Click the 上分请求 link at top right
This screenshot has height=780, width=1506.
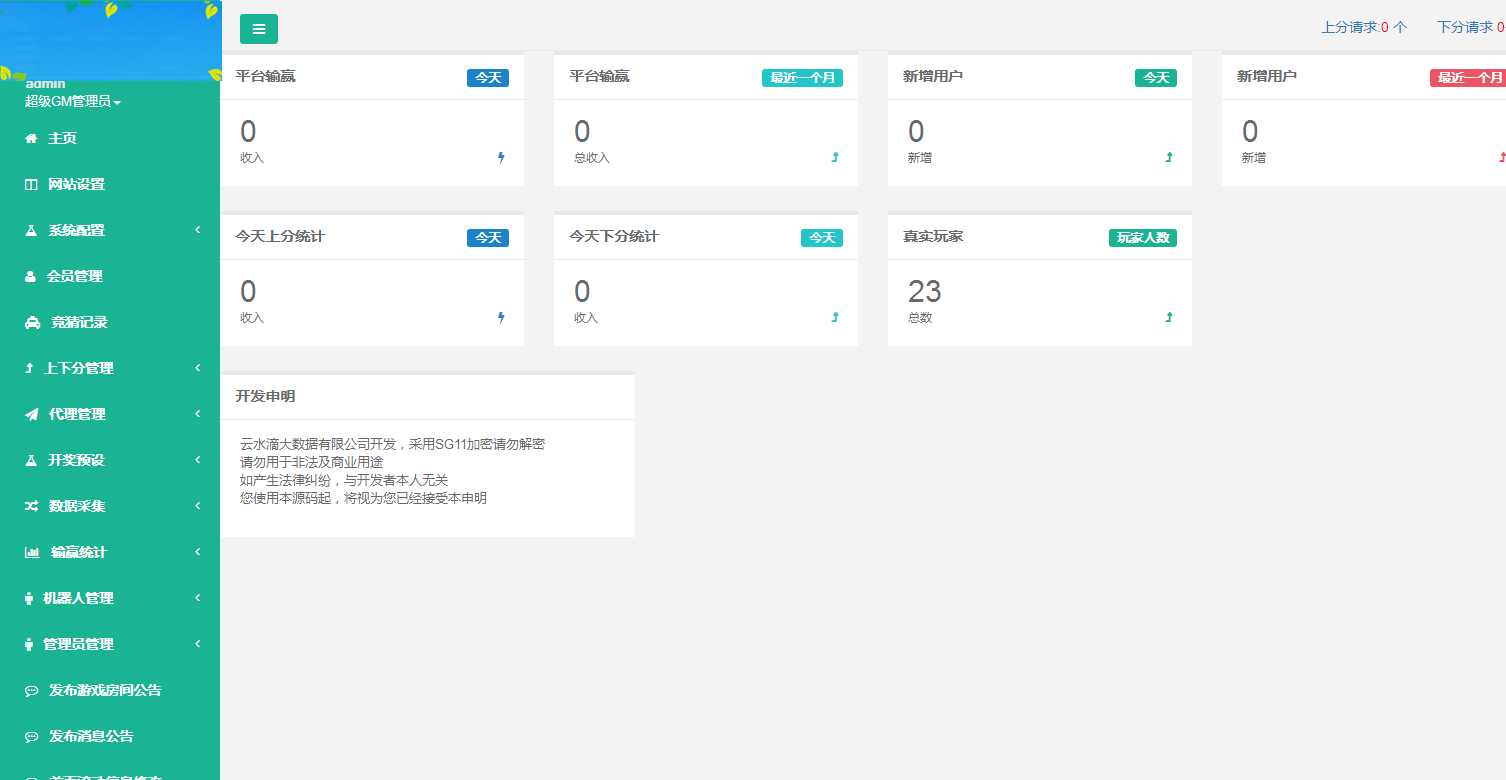[x=1352, y=27]
